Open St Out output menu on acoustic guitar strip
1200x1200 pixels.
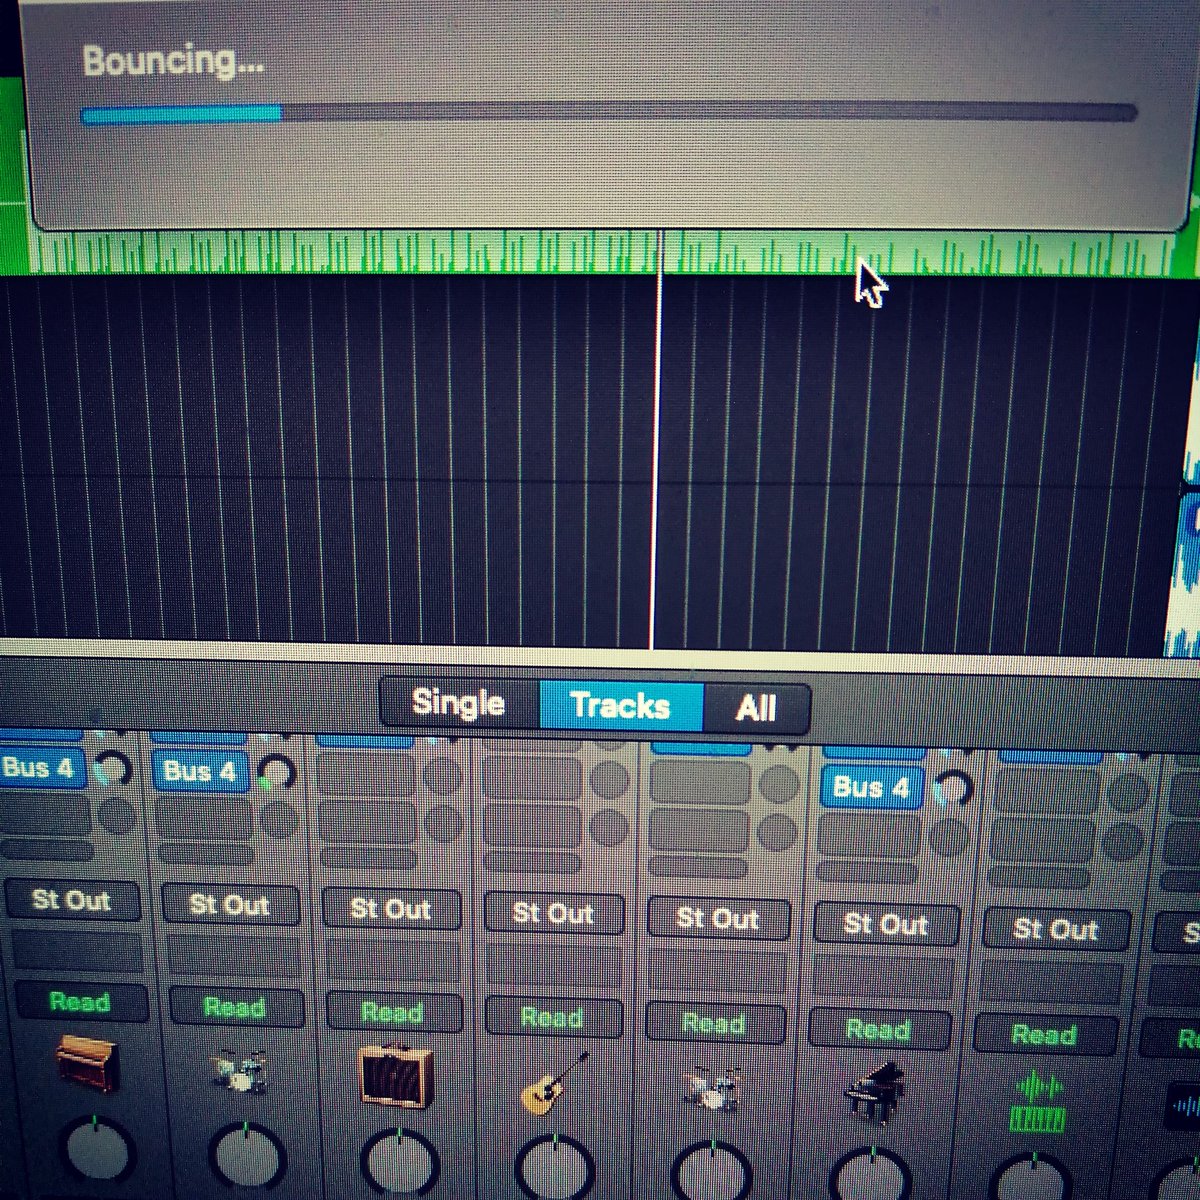click(553, 914)
